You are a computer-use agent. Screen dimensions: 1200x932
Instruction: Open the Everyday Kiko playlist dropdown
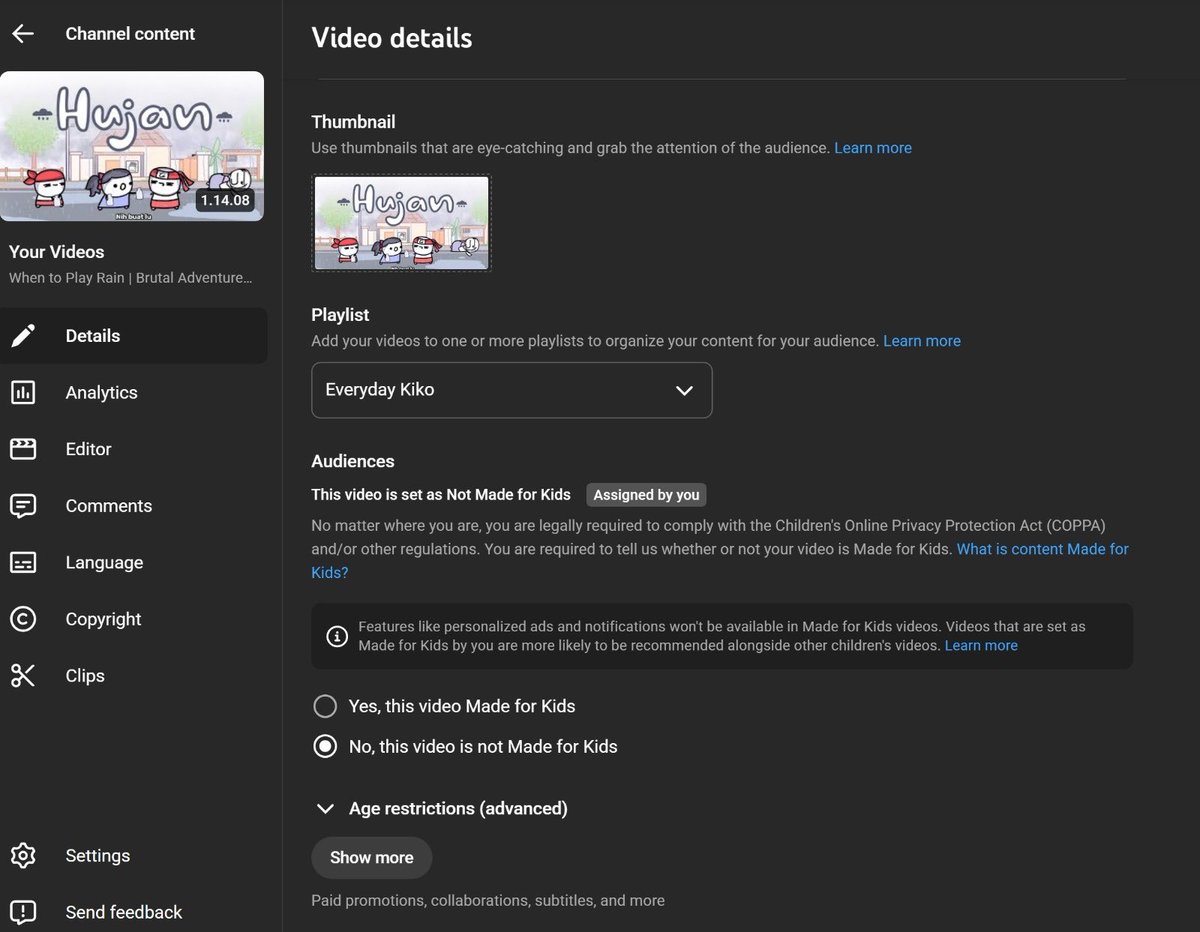(512, 390)
